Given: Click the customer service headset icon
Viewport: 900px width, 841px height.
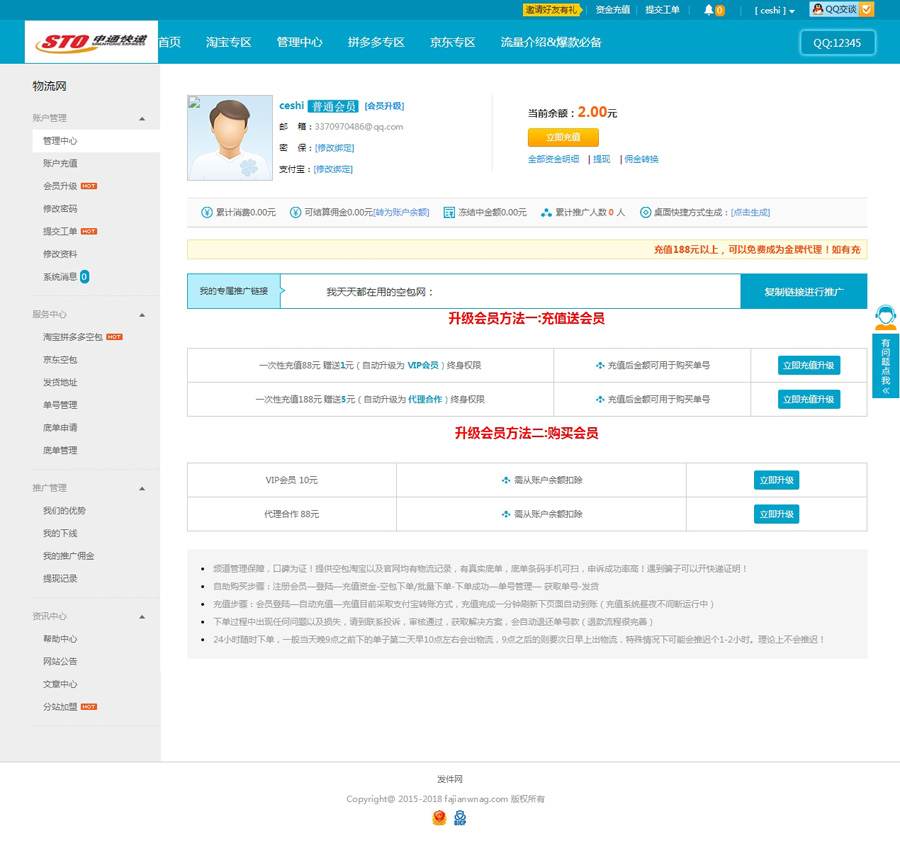Looking at the screenshot, I should pos(885,318).
